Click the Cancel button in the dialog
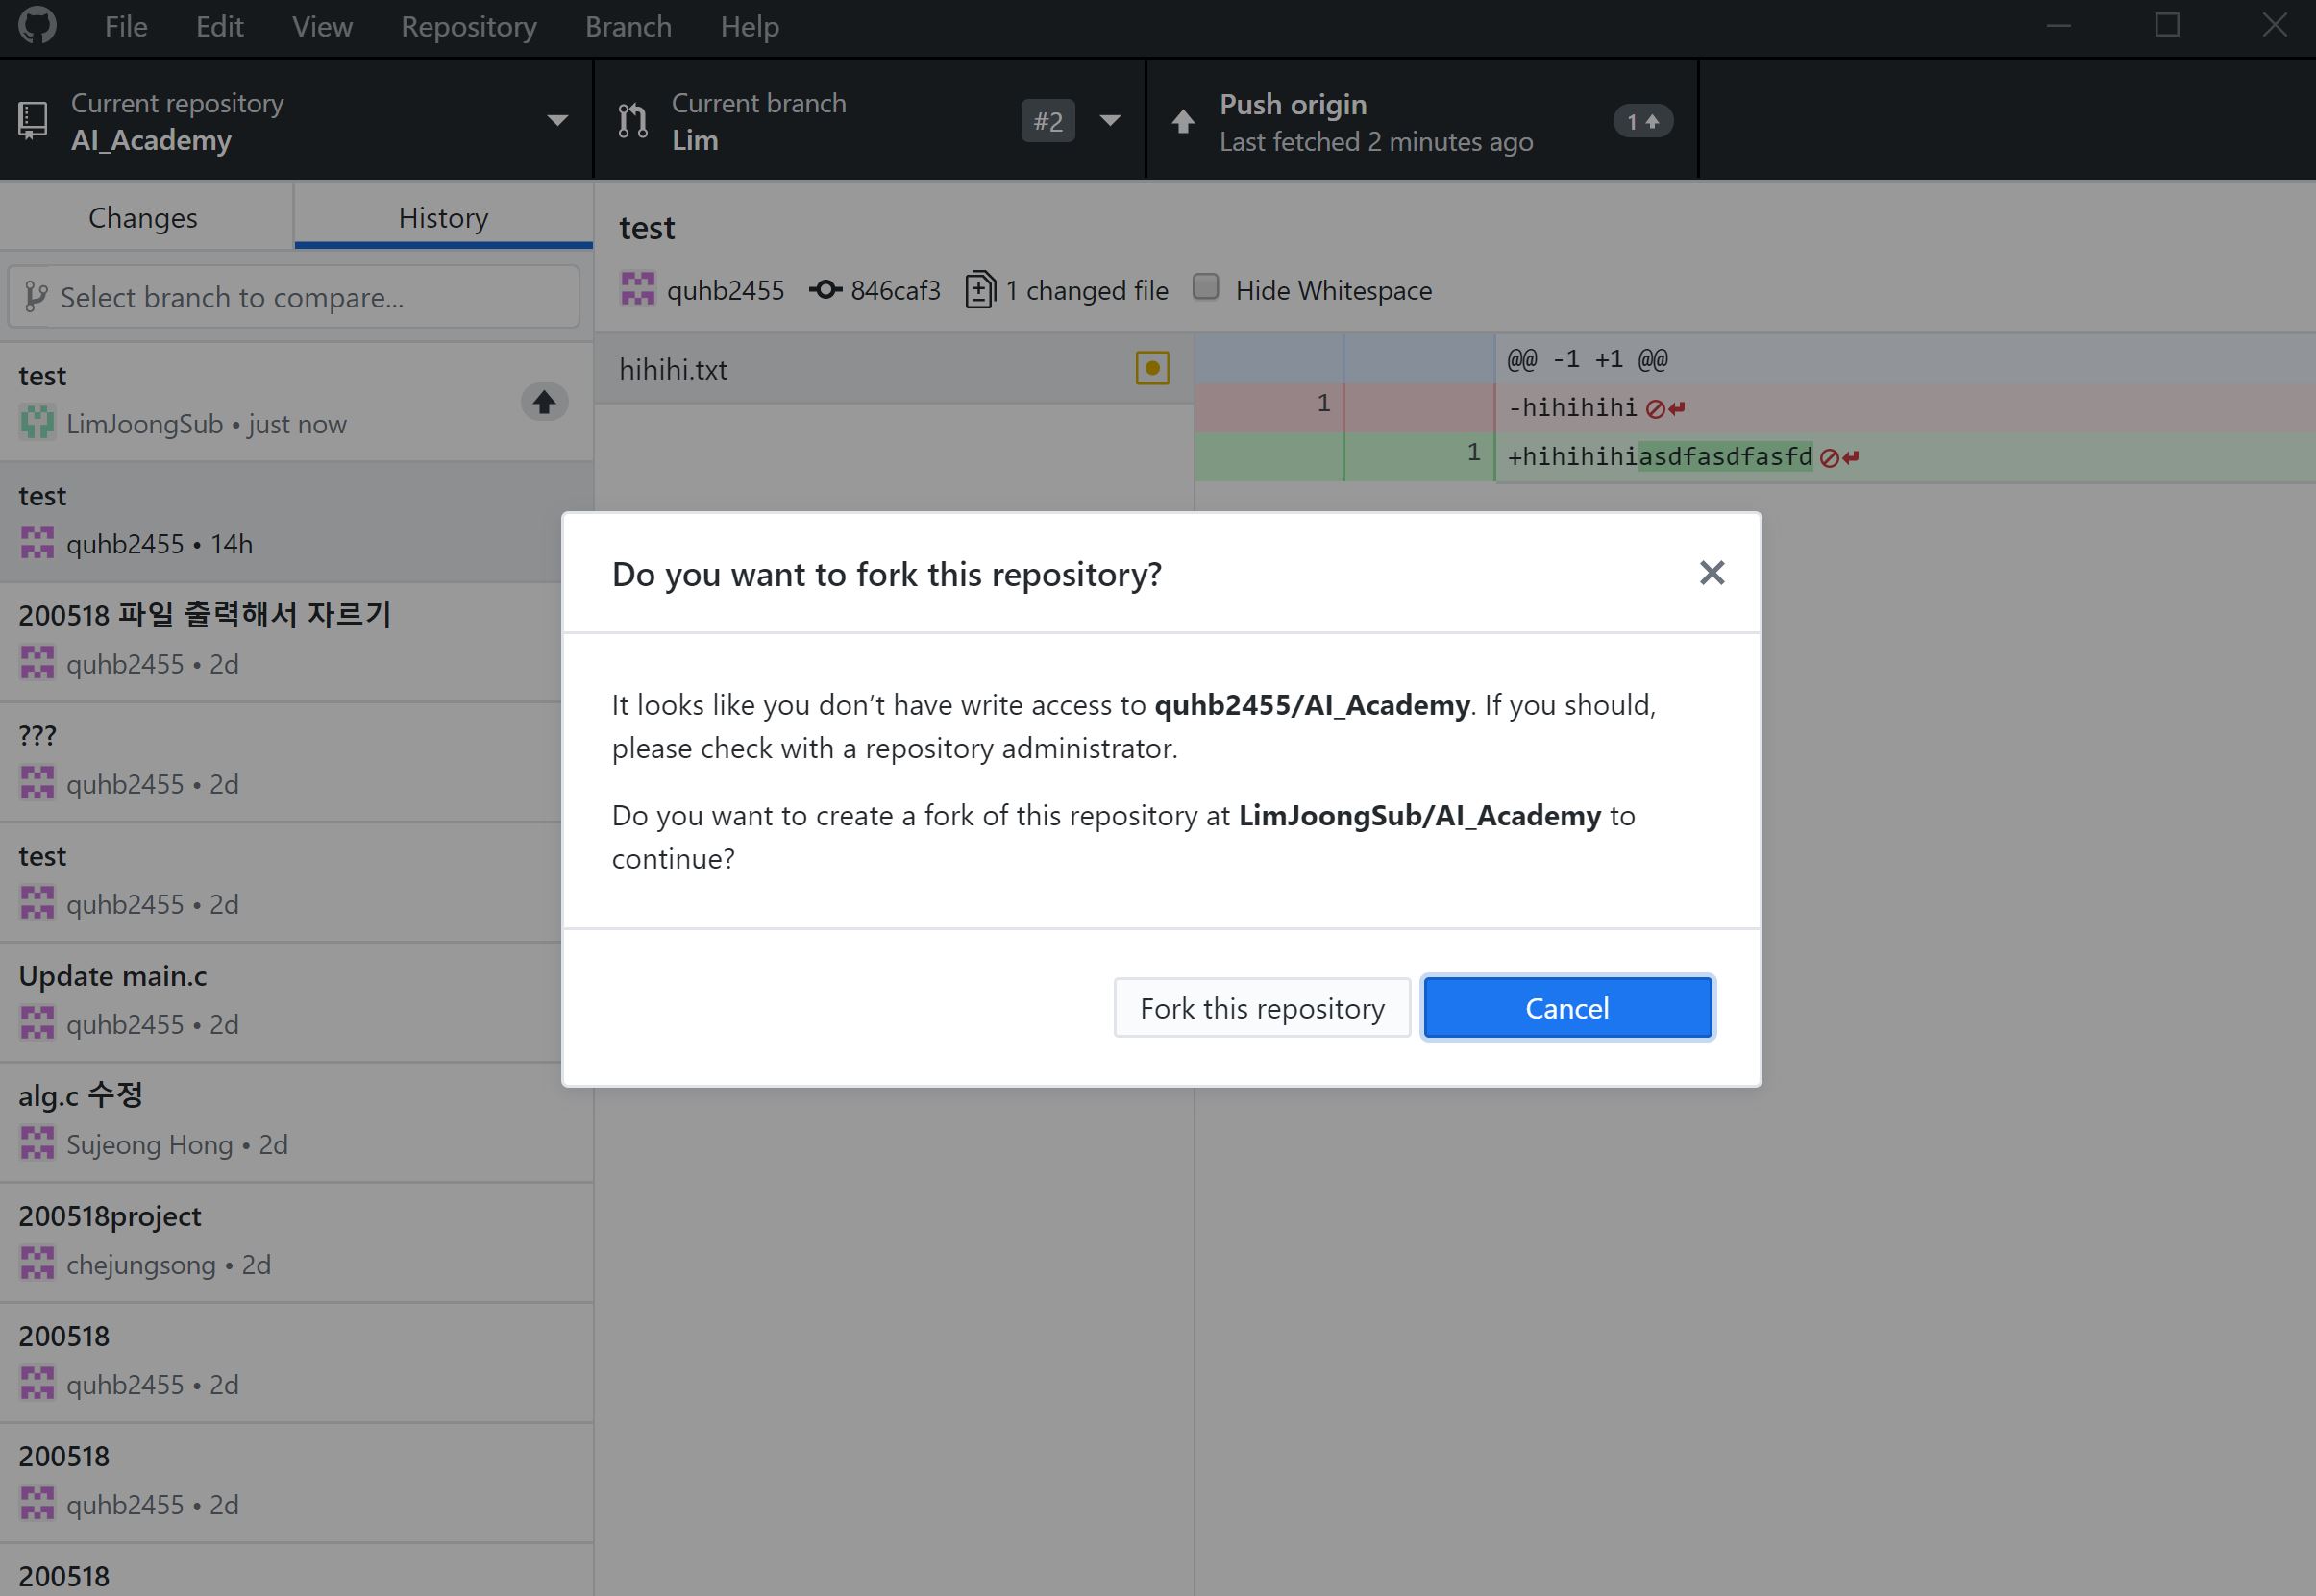The image size is (2316, 1596). pos(1566,1007)
